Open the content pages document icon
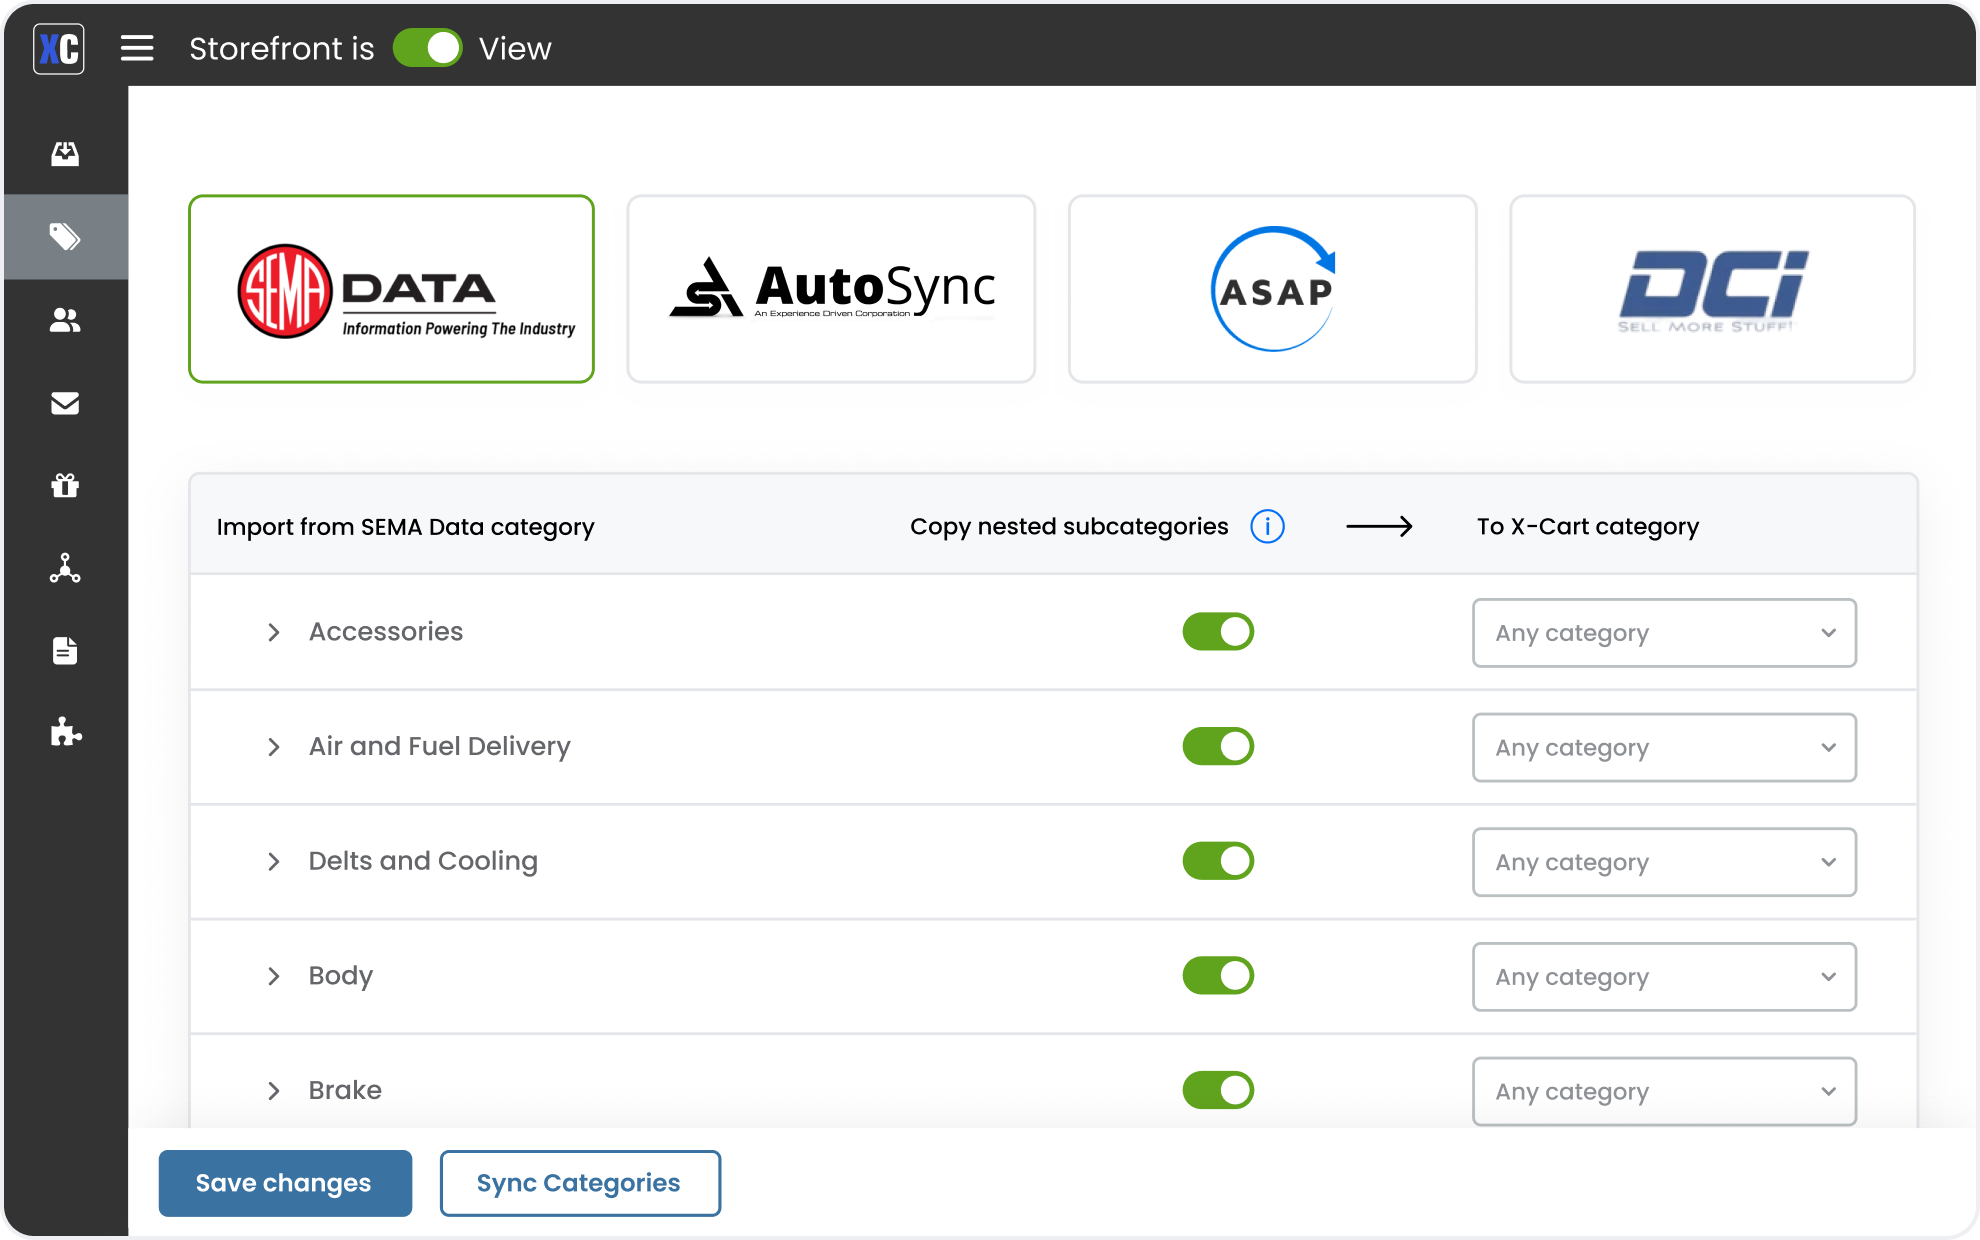 [x=65, y=651]
